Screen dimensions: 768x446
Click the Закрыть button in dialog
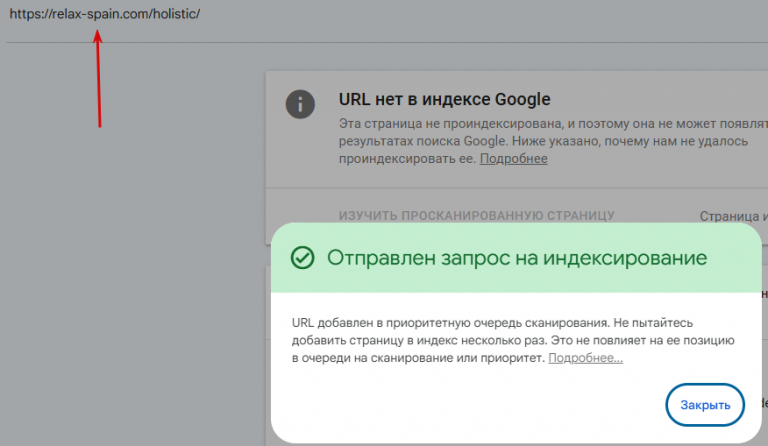point(705,405)
